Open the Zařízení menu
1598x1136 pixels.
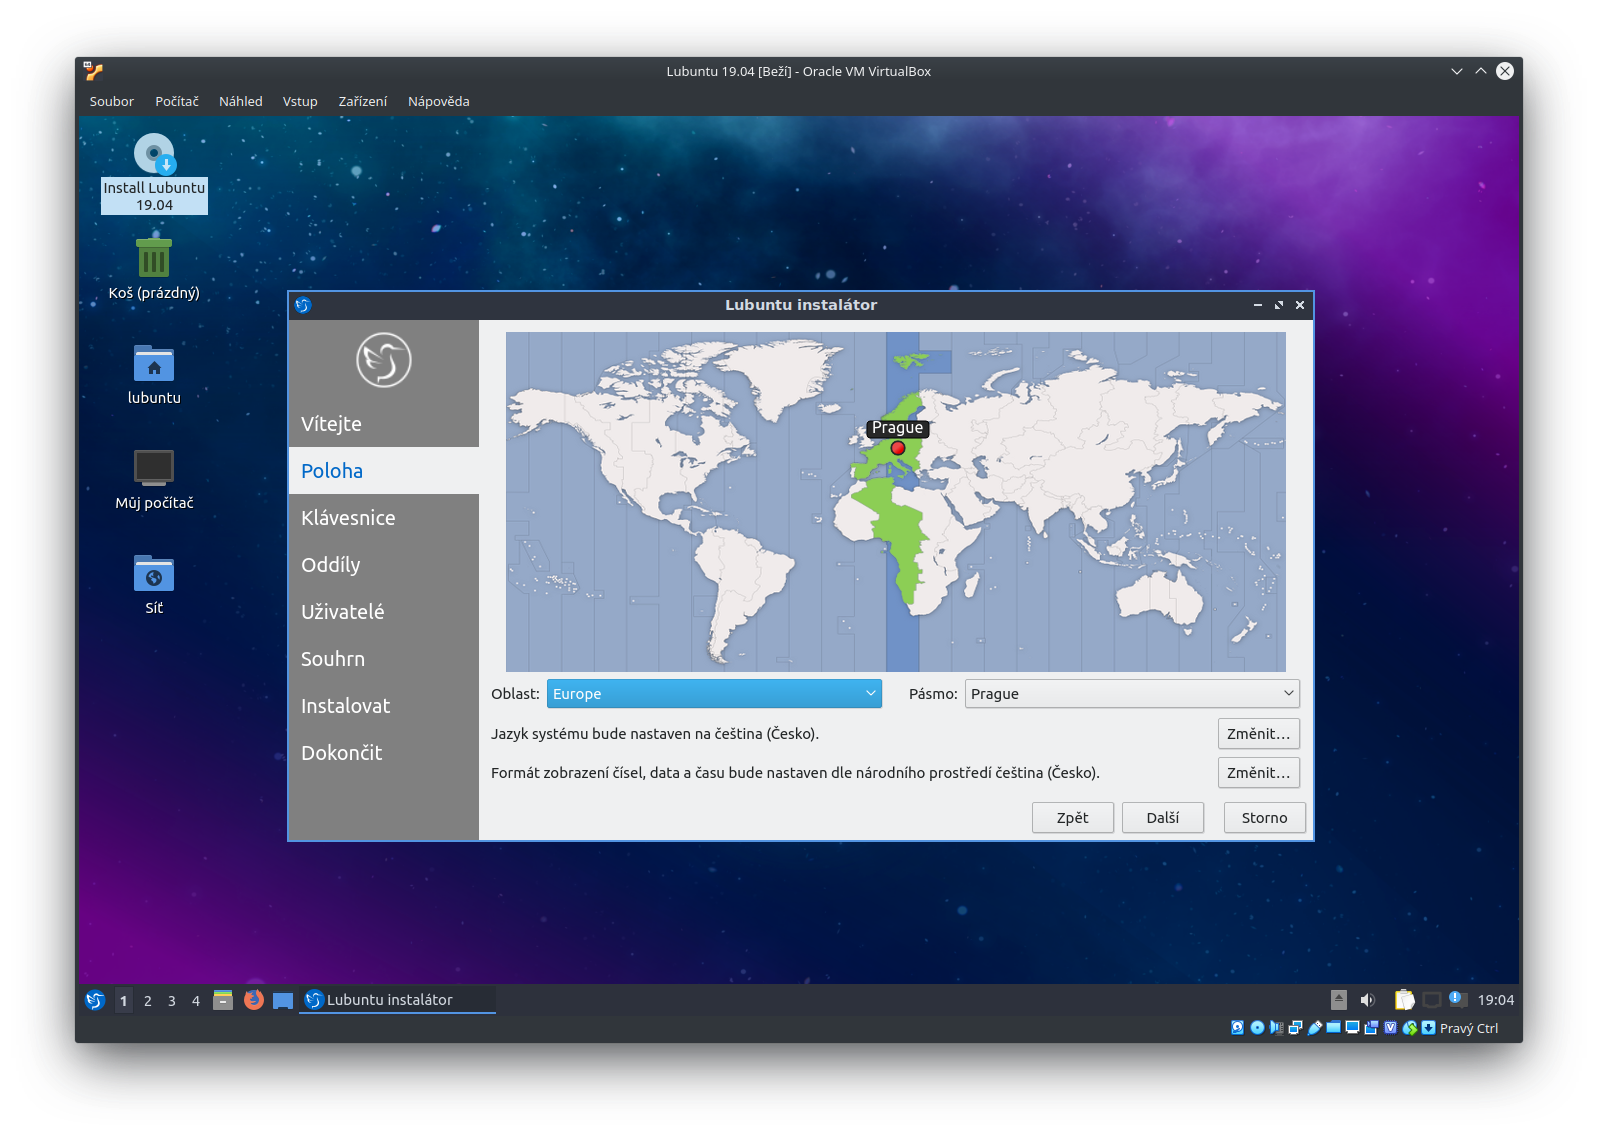point(363,101)
